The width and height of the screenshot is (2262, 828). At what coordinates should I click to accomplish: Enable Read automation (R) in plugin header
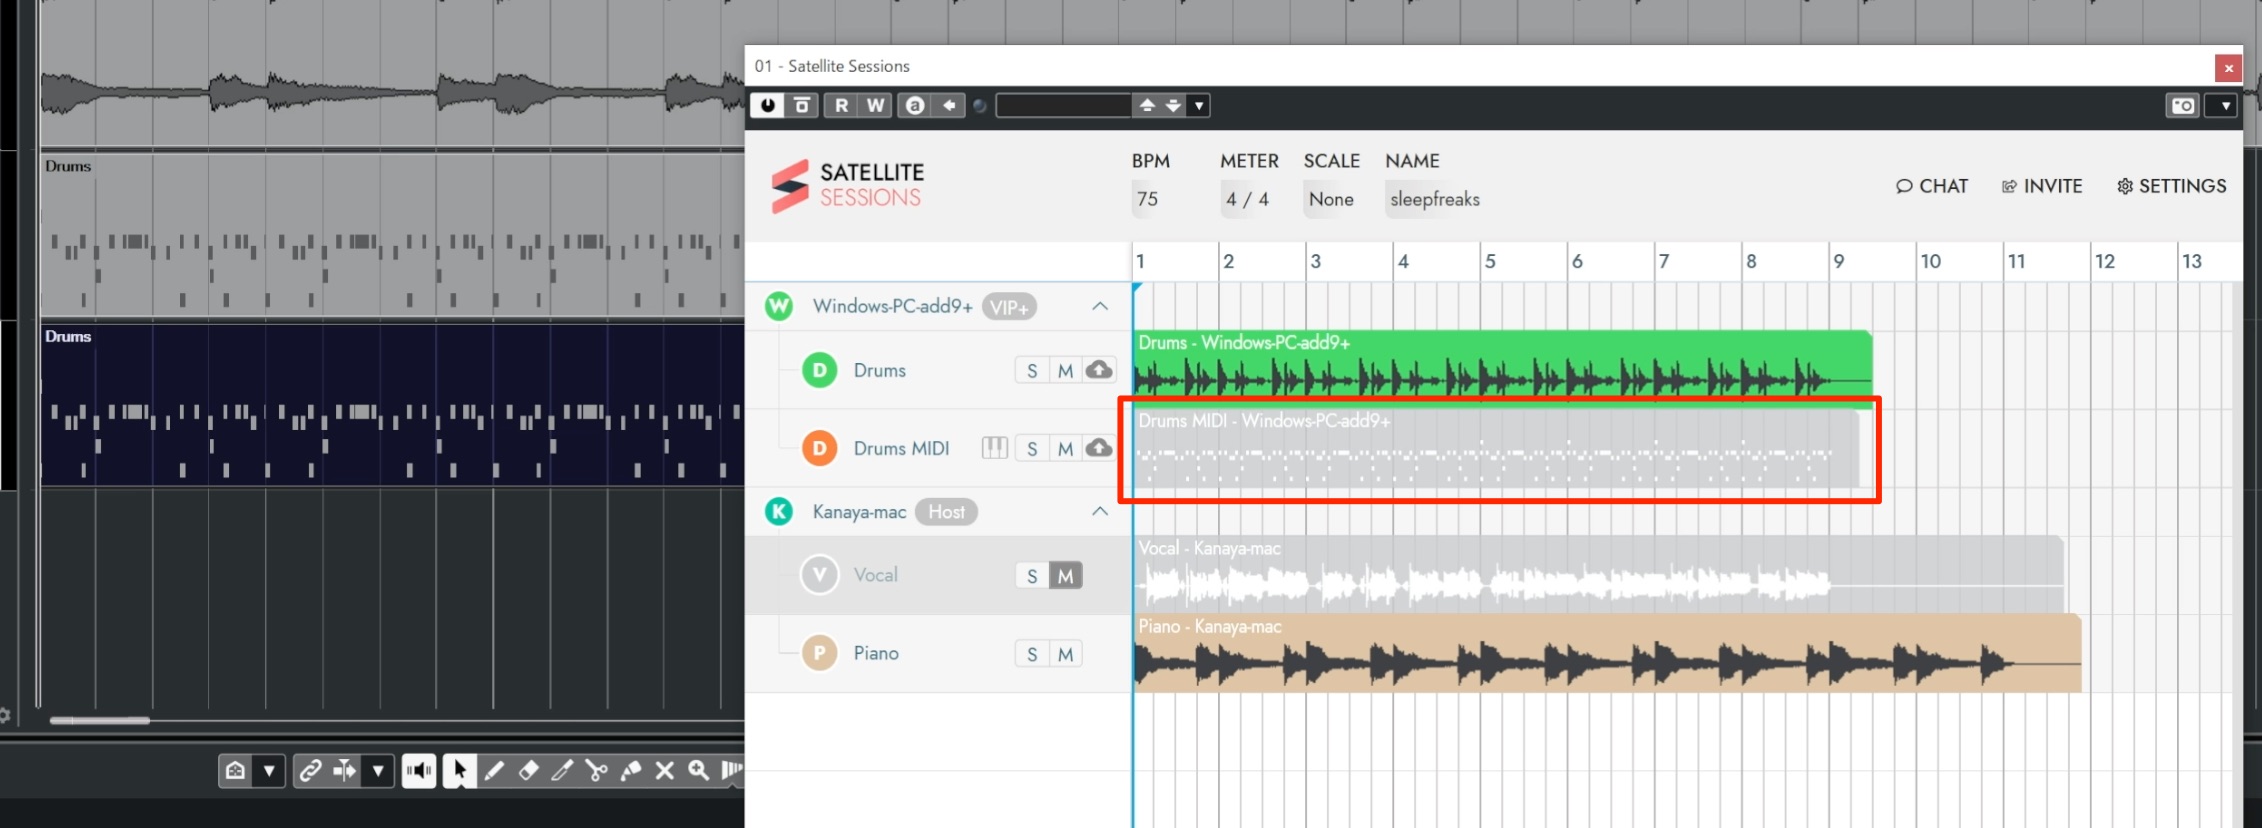coord(841,105)
